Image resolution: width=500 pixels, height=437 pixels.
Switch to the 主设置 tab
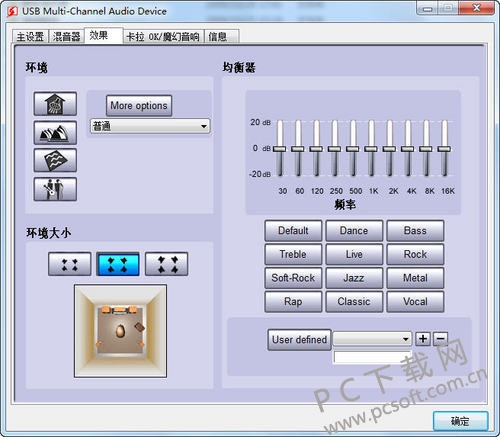pos(30,37)
